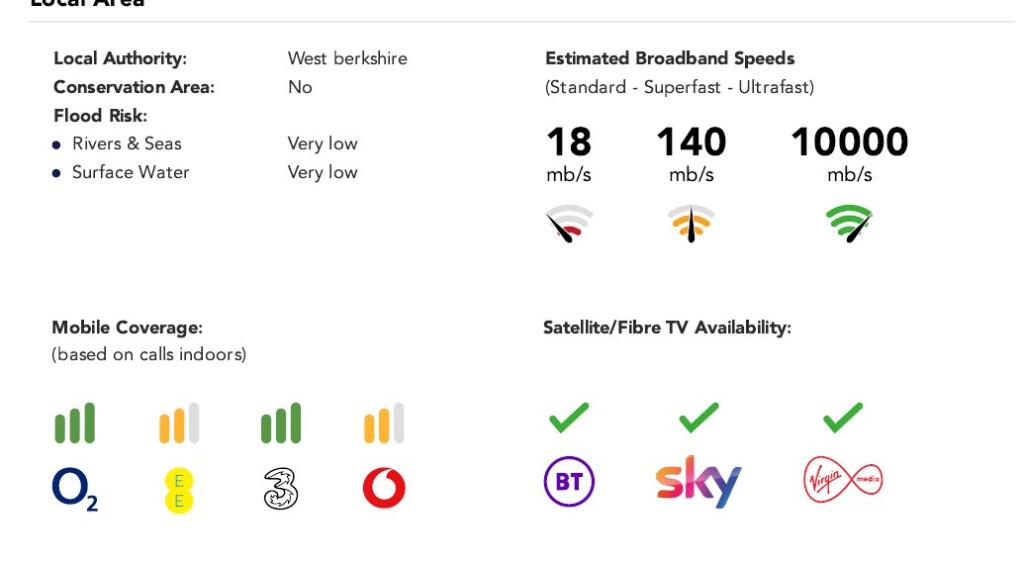The height and width of the screenshot is (569, 1024).
Task: Click the West berkshire local authority text
Action: 347,59
